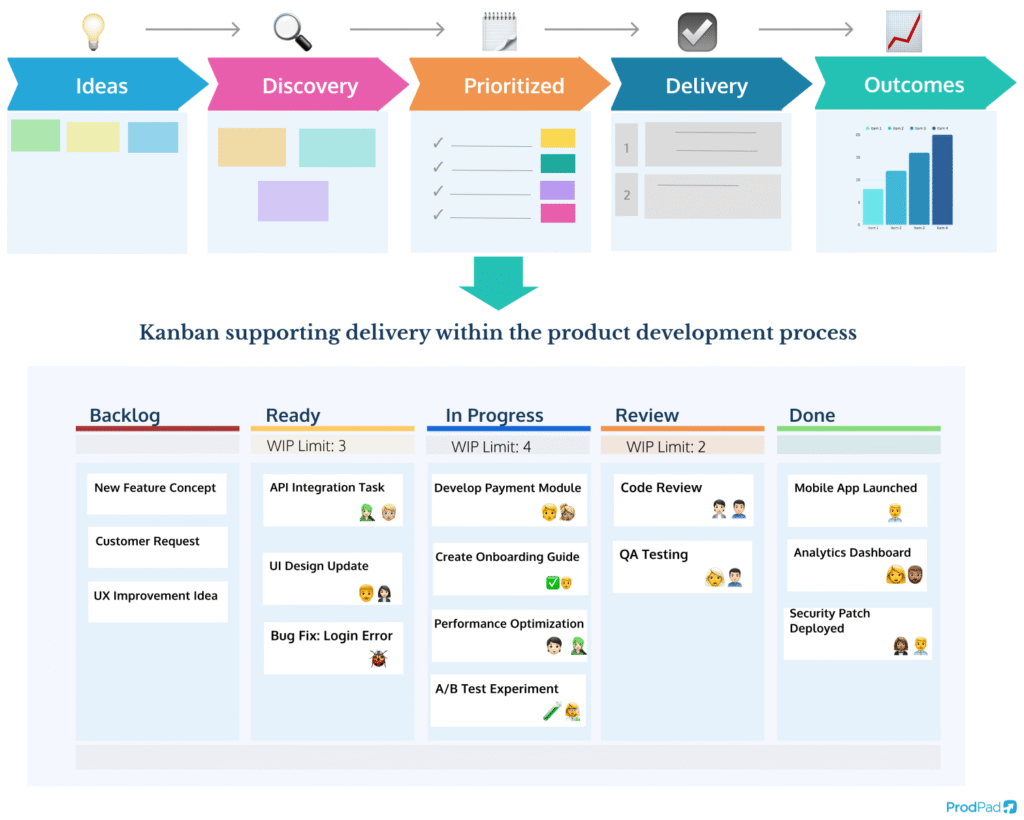Viewport: 1024px width, 820px height.
Task: Click the 'Mobile App Launched' title text
Action: coord(856,488)
